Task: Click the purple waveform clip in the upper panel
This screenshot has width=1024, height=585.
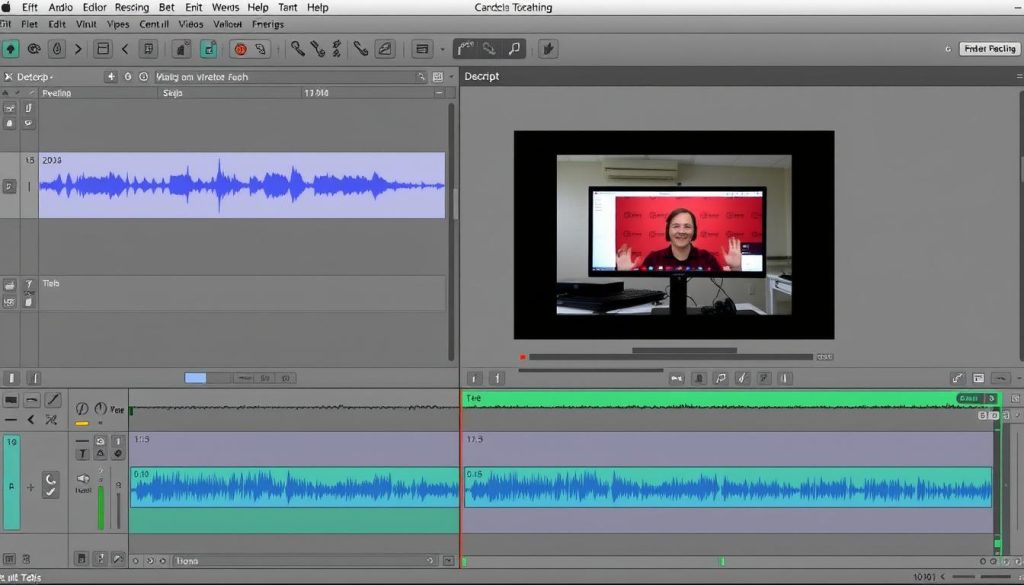Action: click(x=241, y=185)
